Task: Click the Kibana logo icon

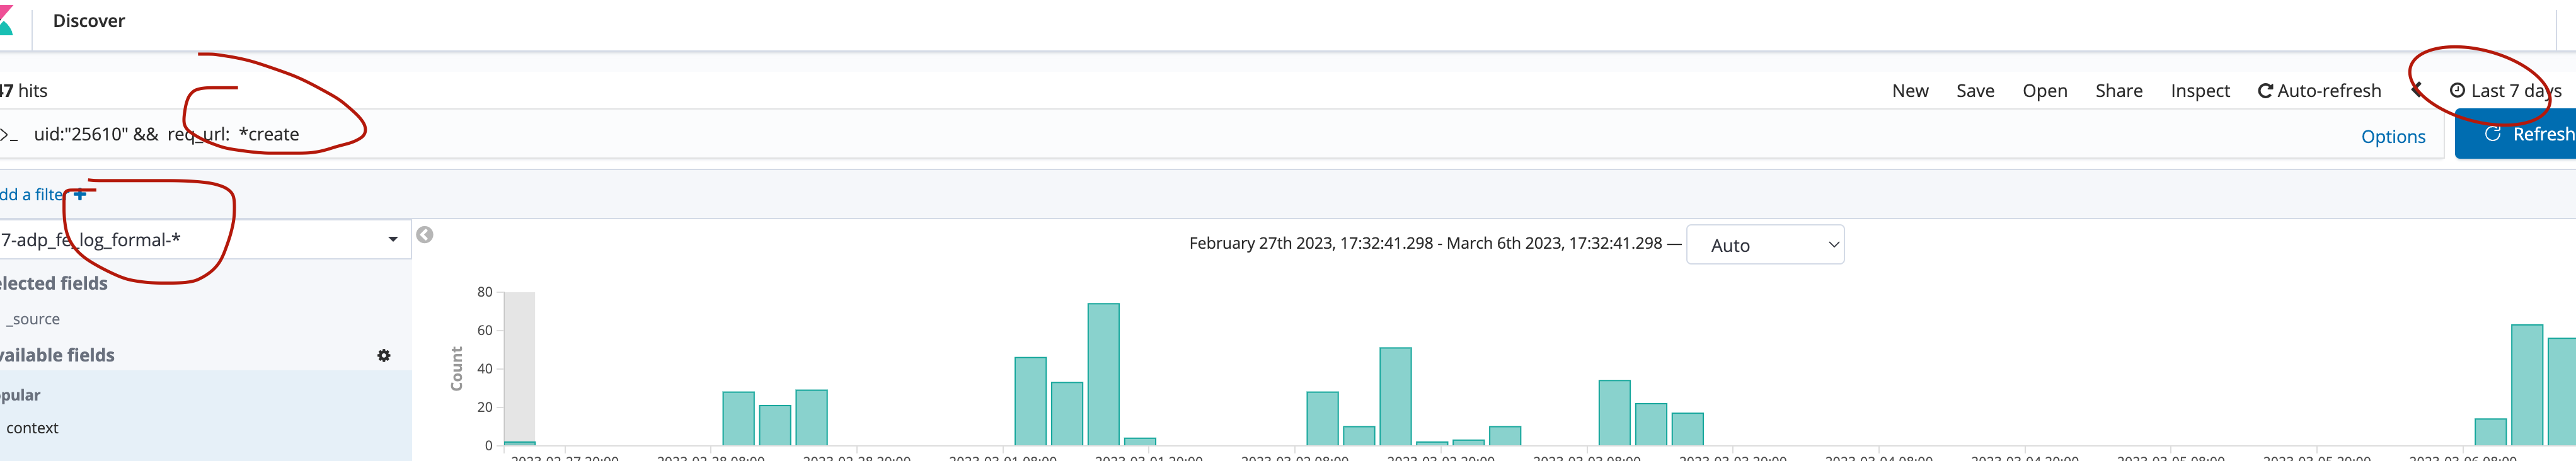Action: [5, 21]
